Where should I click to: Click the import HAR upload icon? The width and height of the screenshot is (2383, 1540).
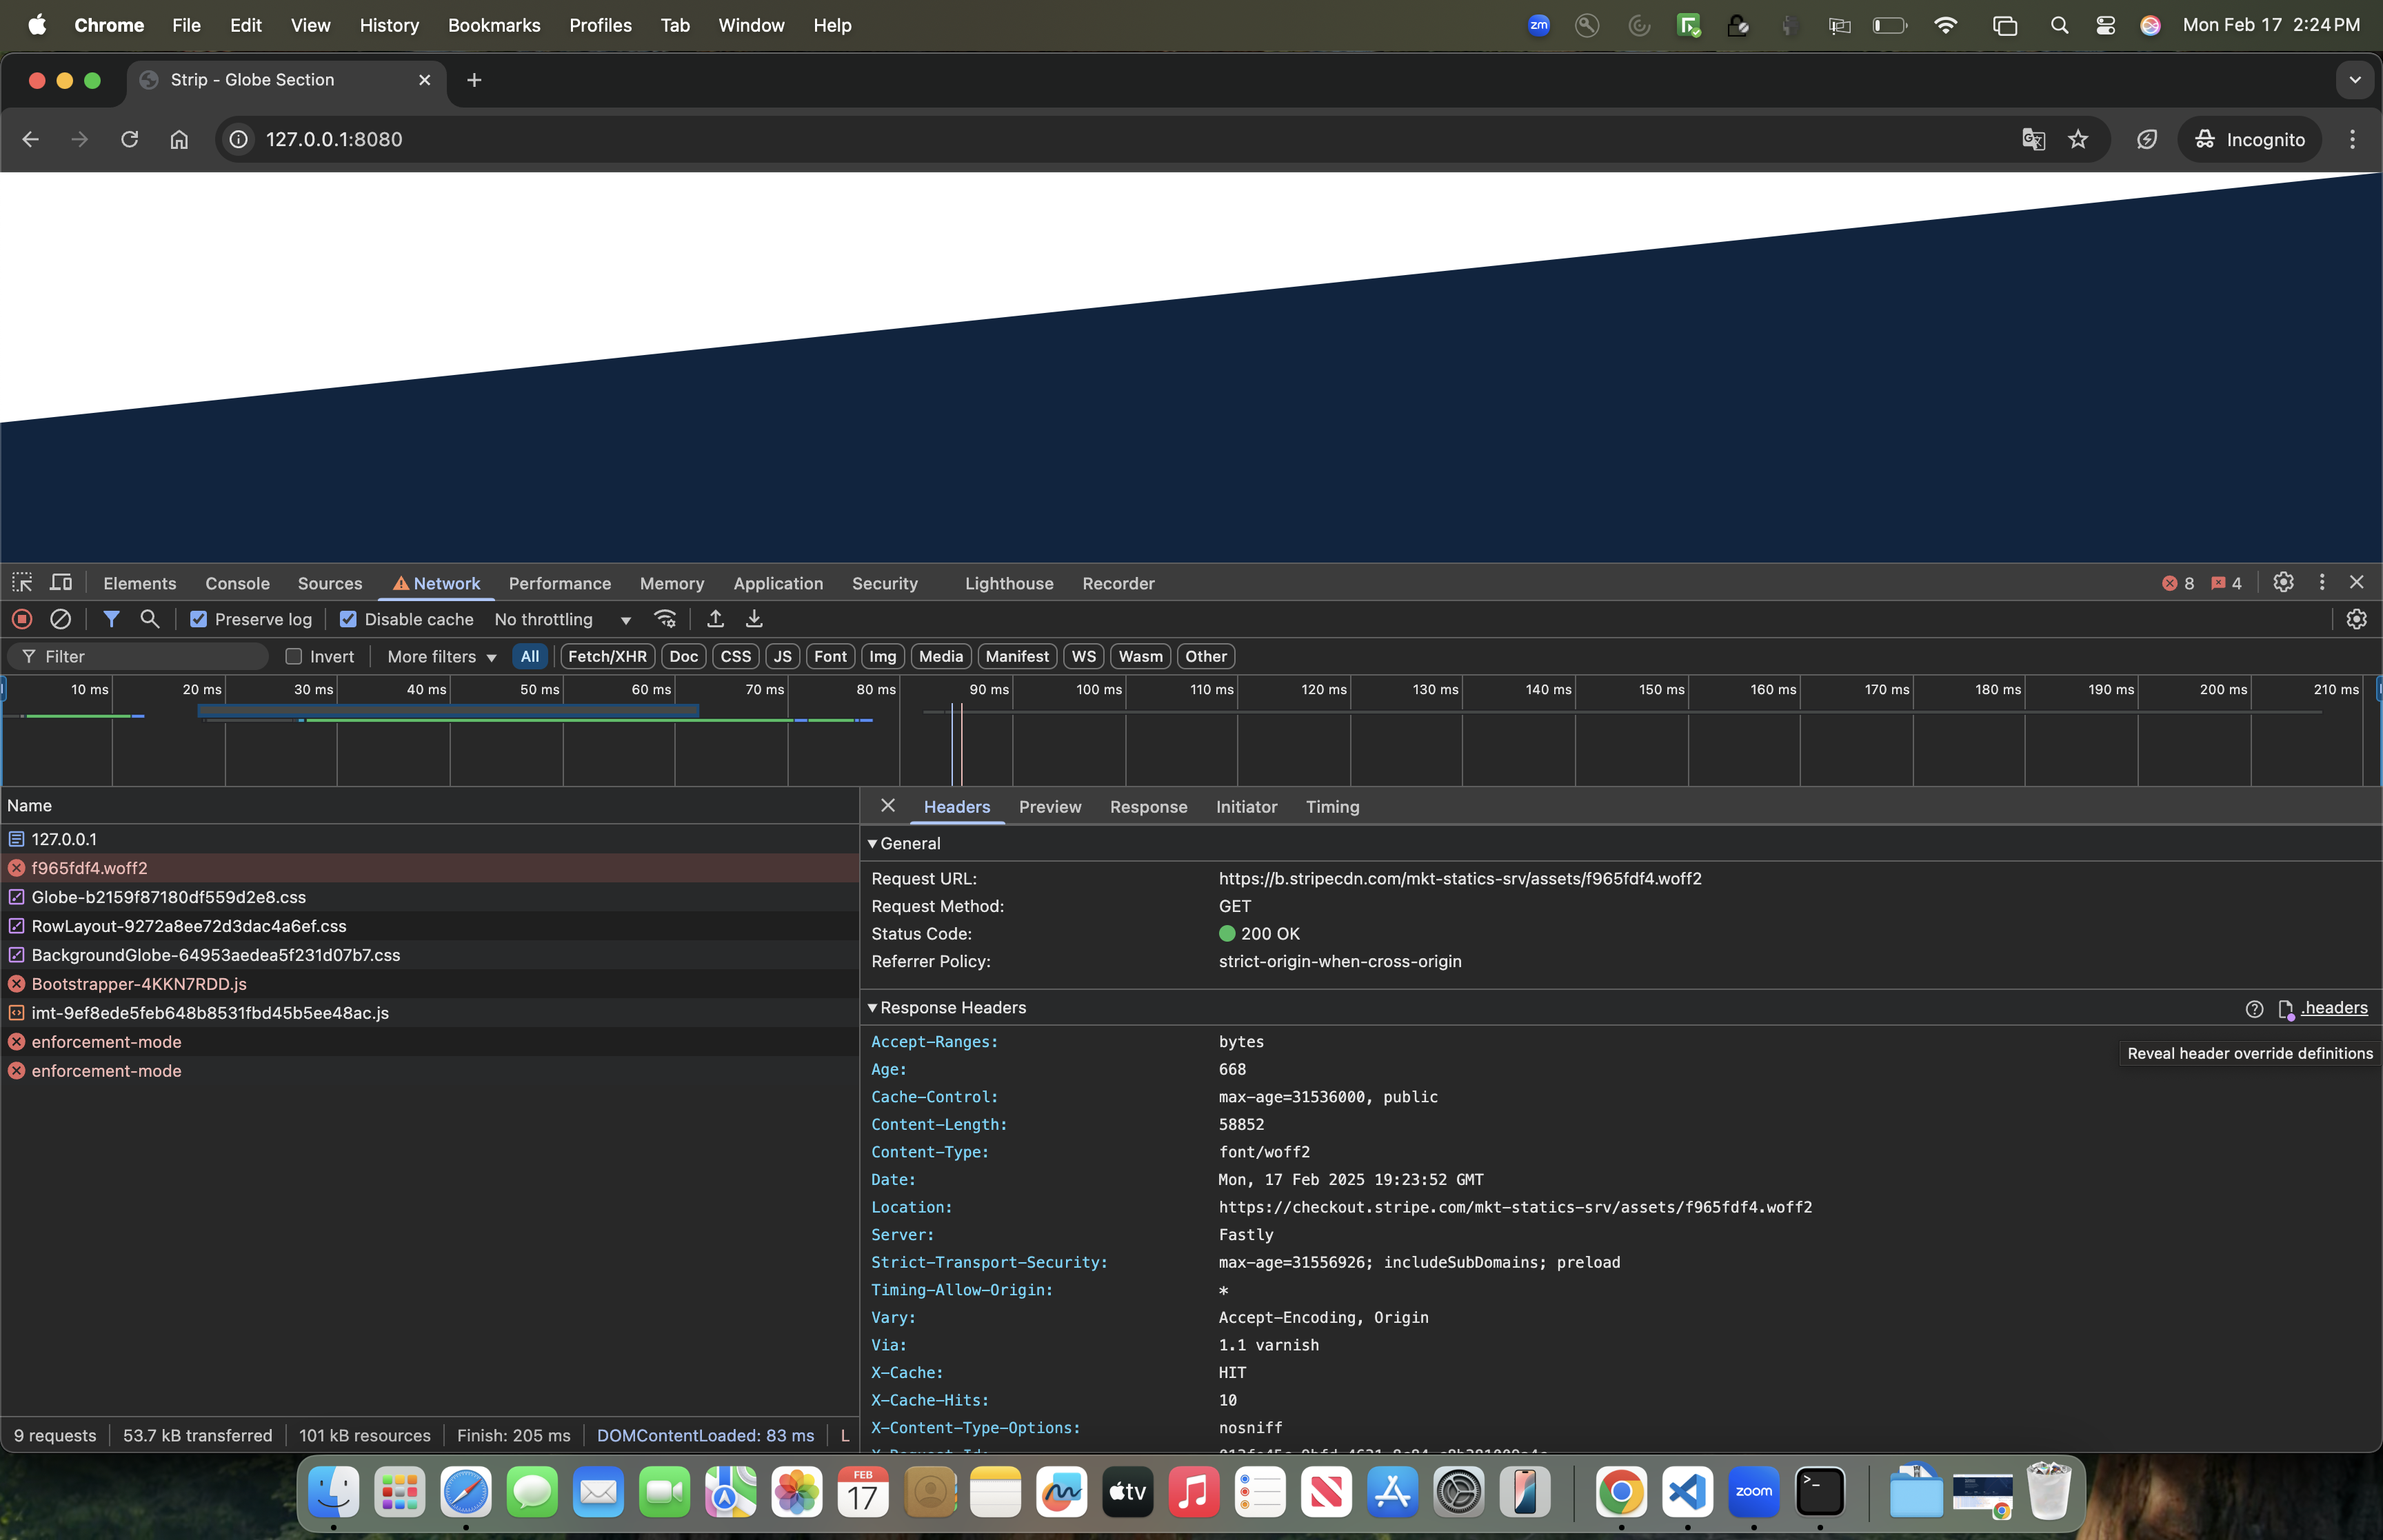pos(715,619)
